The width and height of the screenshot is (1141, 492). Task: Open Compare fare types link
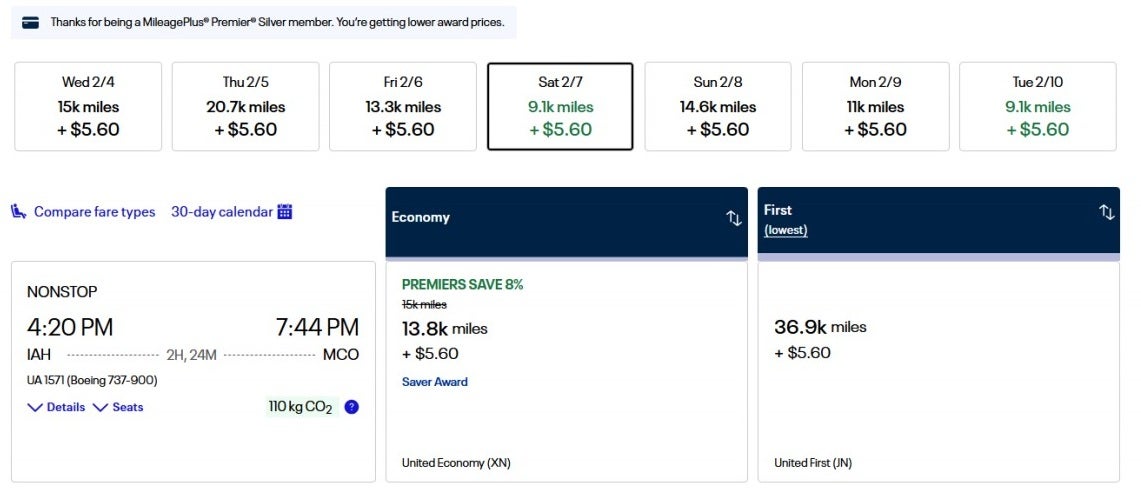[x=94, y=212]
